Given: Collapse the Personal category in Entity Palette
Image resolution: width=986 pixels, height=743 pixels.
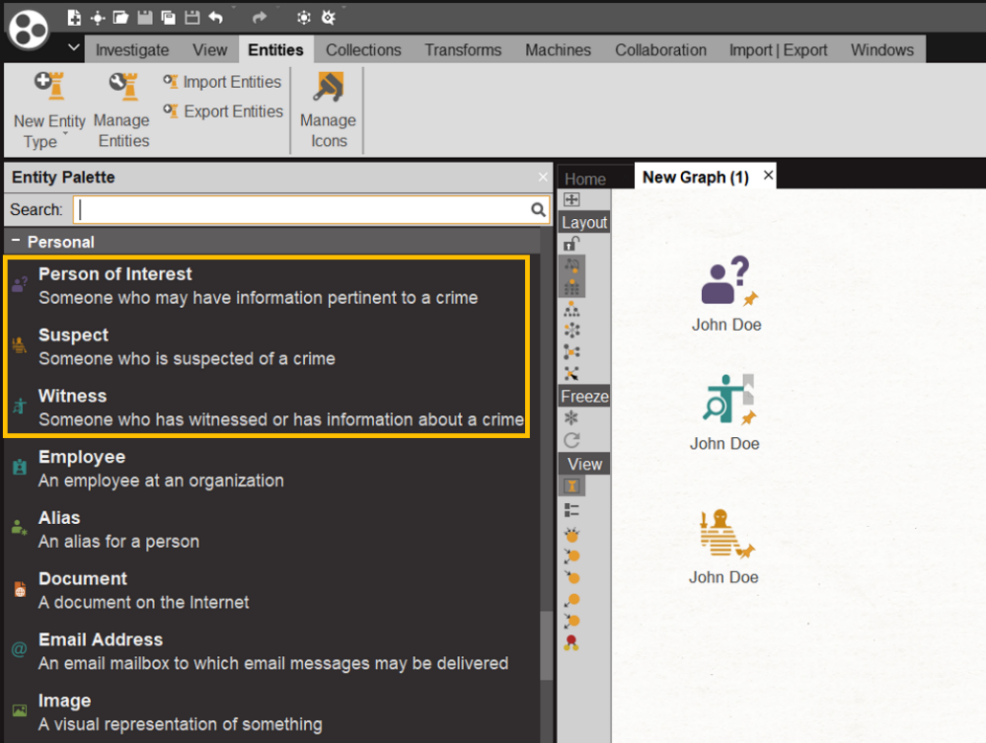Looking at the screenshot, I should [16, 241].
